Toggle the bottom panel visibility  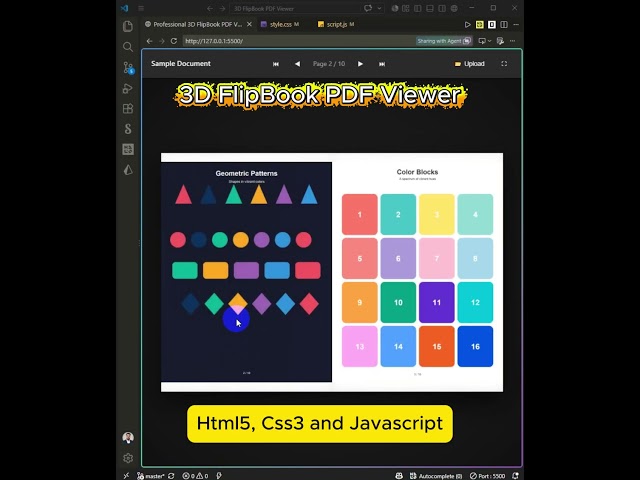pyautogui.click(x=430, y=8)
